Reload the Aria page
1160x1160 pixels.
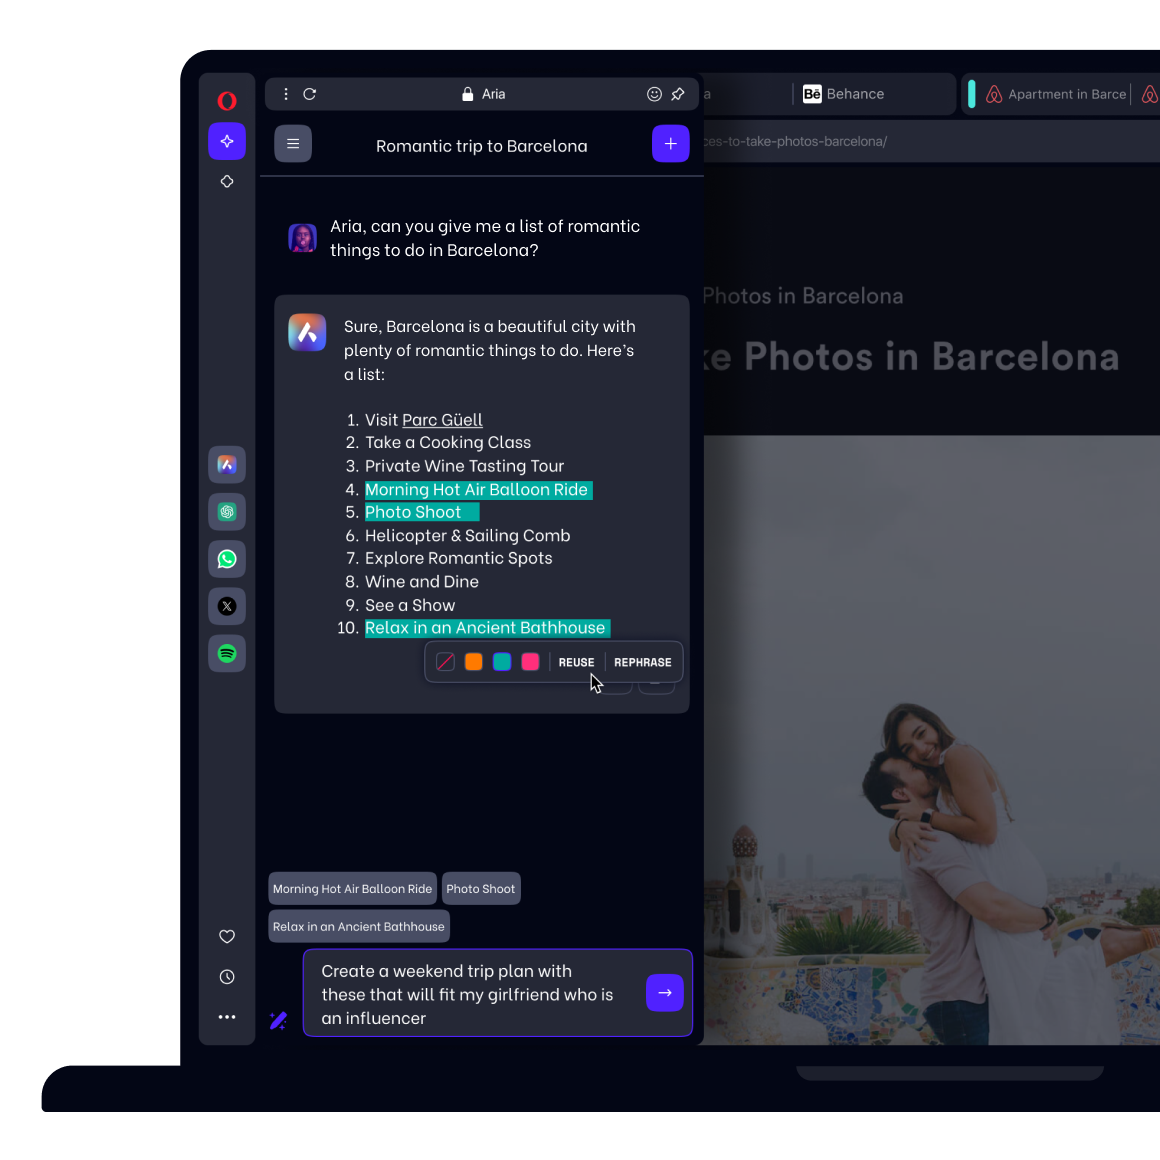point(310,93)
